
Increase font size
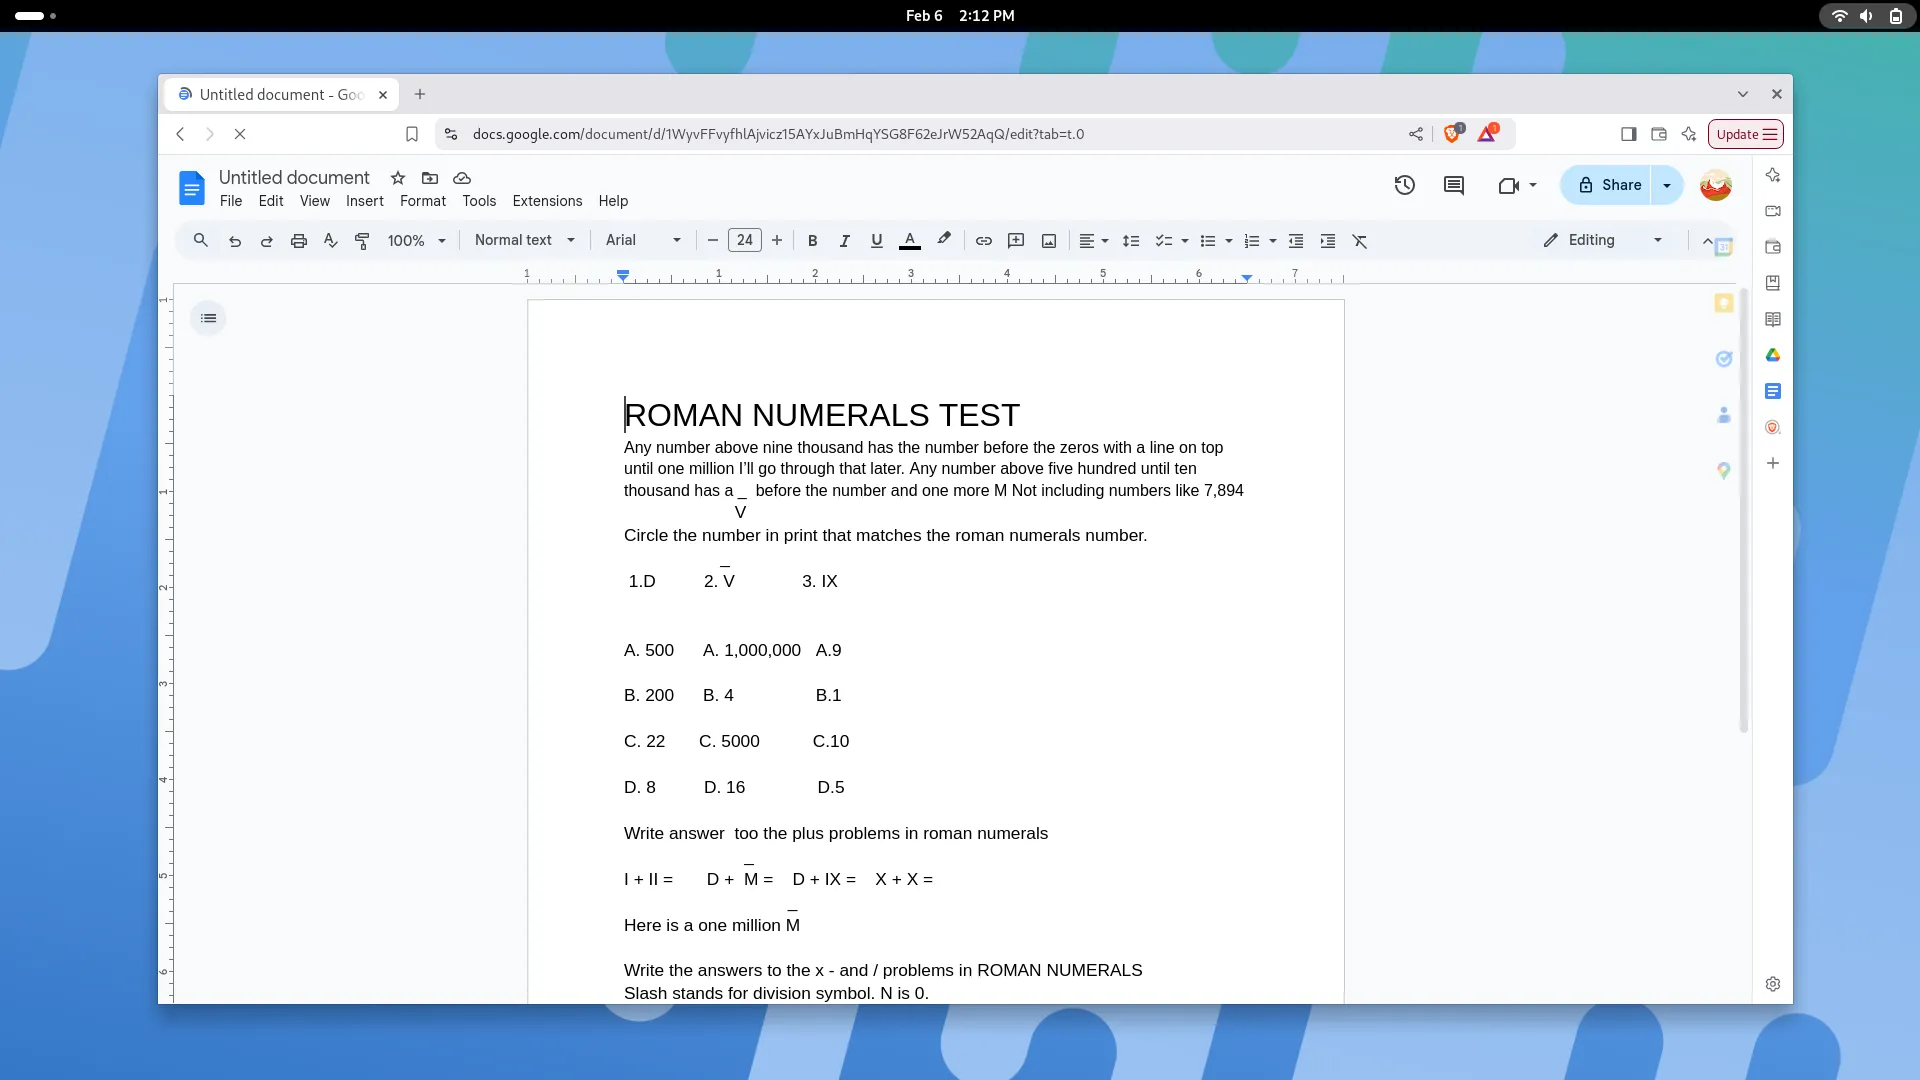(777, 241)
